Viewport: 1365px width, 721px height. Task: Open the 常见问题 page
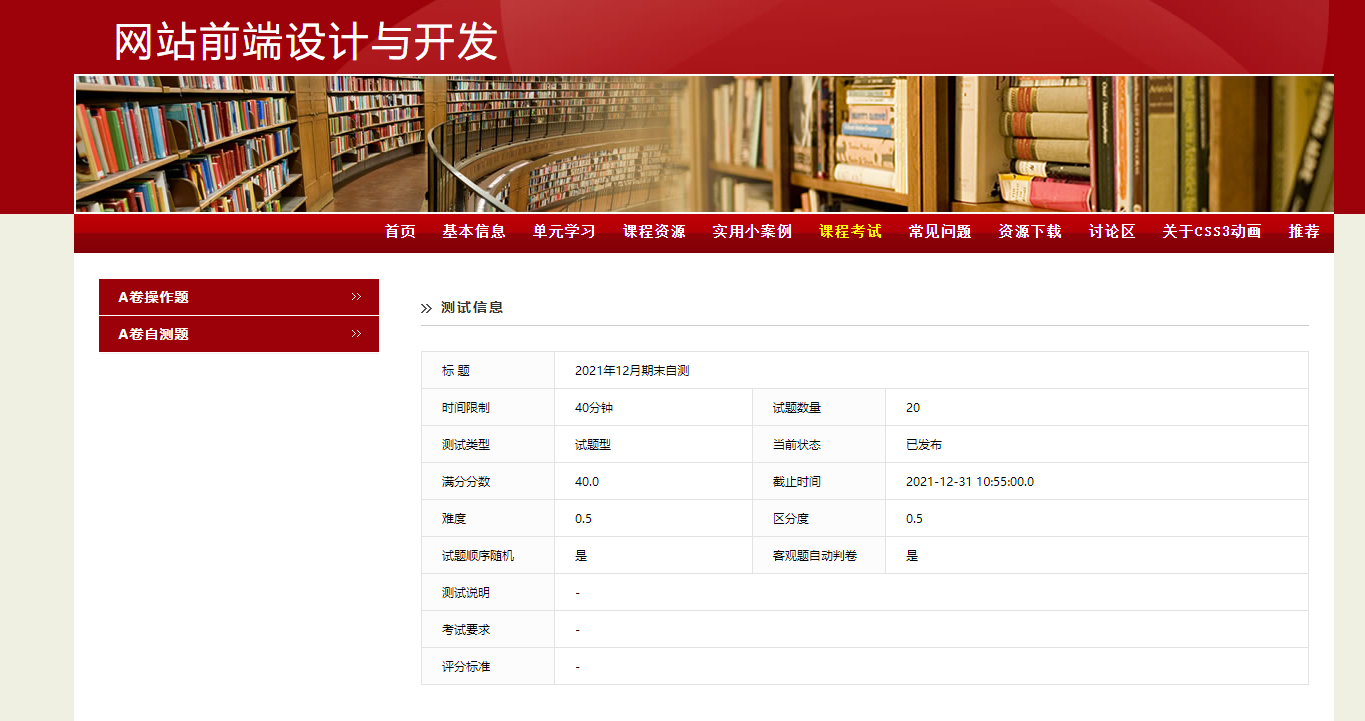point(940,232)
